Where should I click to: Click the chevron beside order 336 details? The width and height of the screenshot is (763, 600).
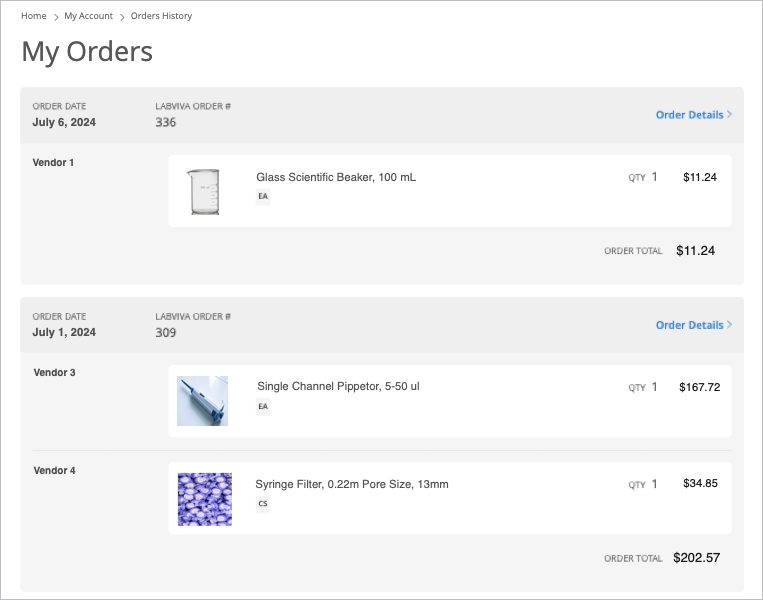tap(729, 114)
